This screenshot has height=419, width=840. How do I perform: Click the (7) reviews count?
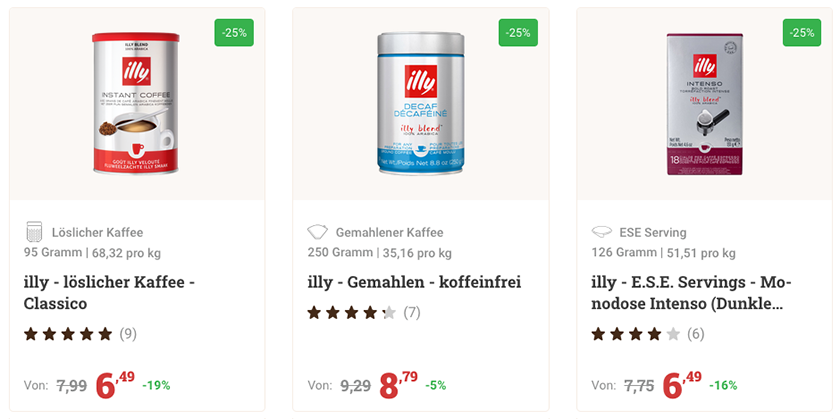tap(412, 313)
